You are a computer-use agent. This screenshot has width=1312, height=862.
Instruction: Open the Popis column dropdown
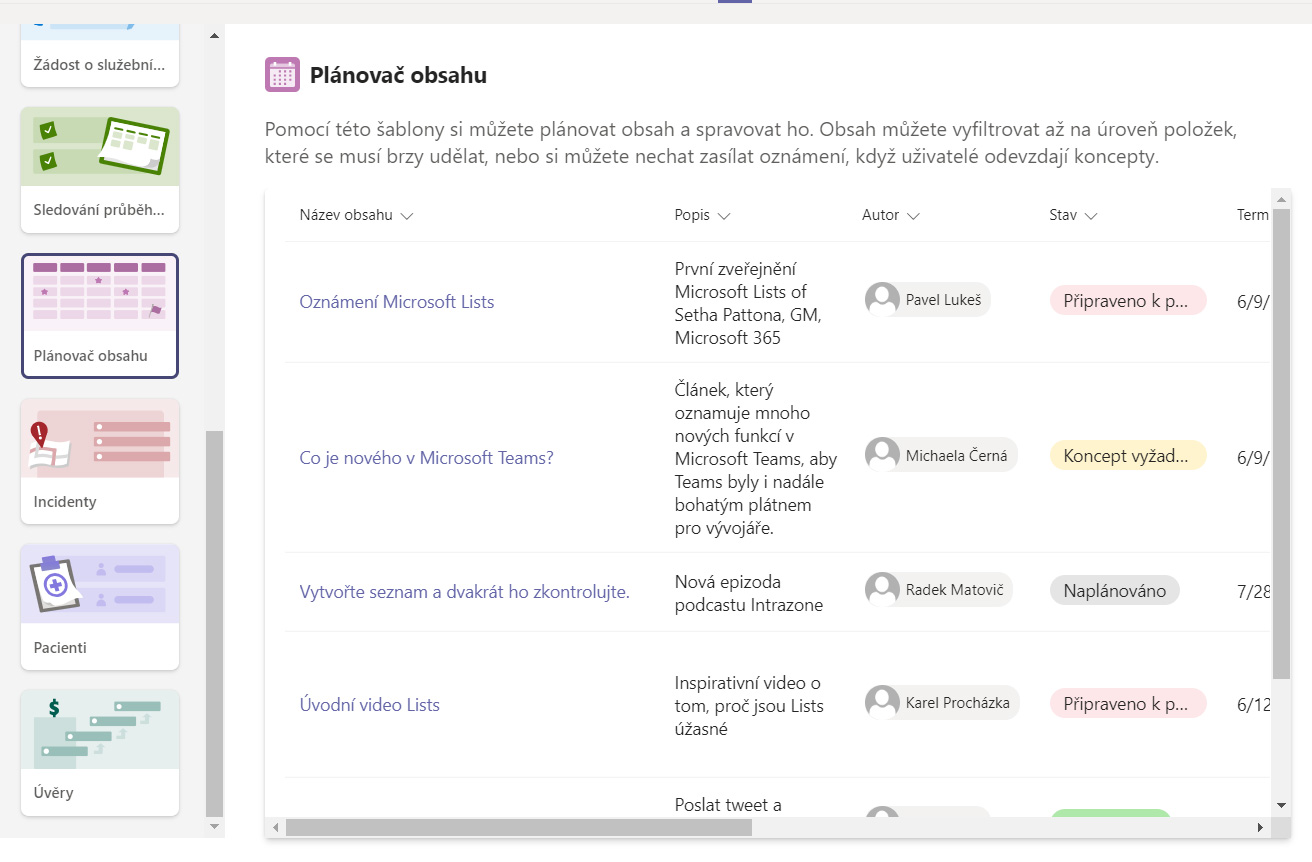point(724,215)
